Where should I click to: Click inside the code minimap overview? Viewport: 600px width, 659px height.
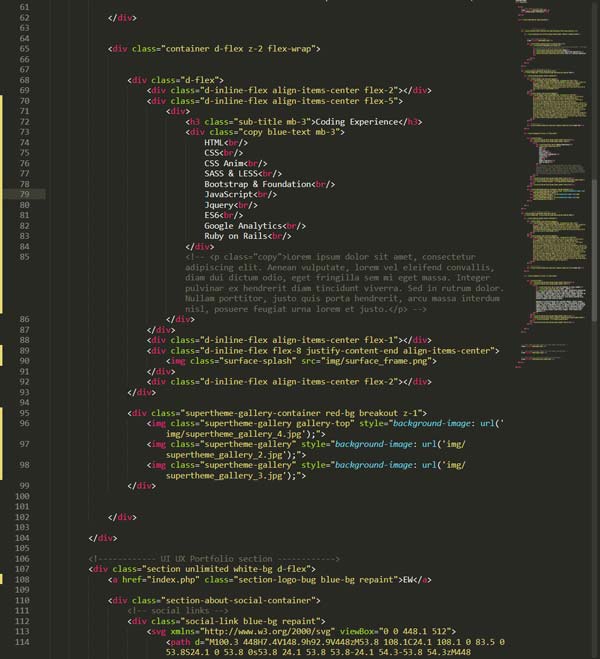(x=552, y=185)
